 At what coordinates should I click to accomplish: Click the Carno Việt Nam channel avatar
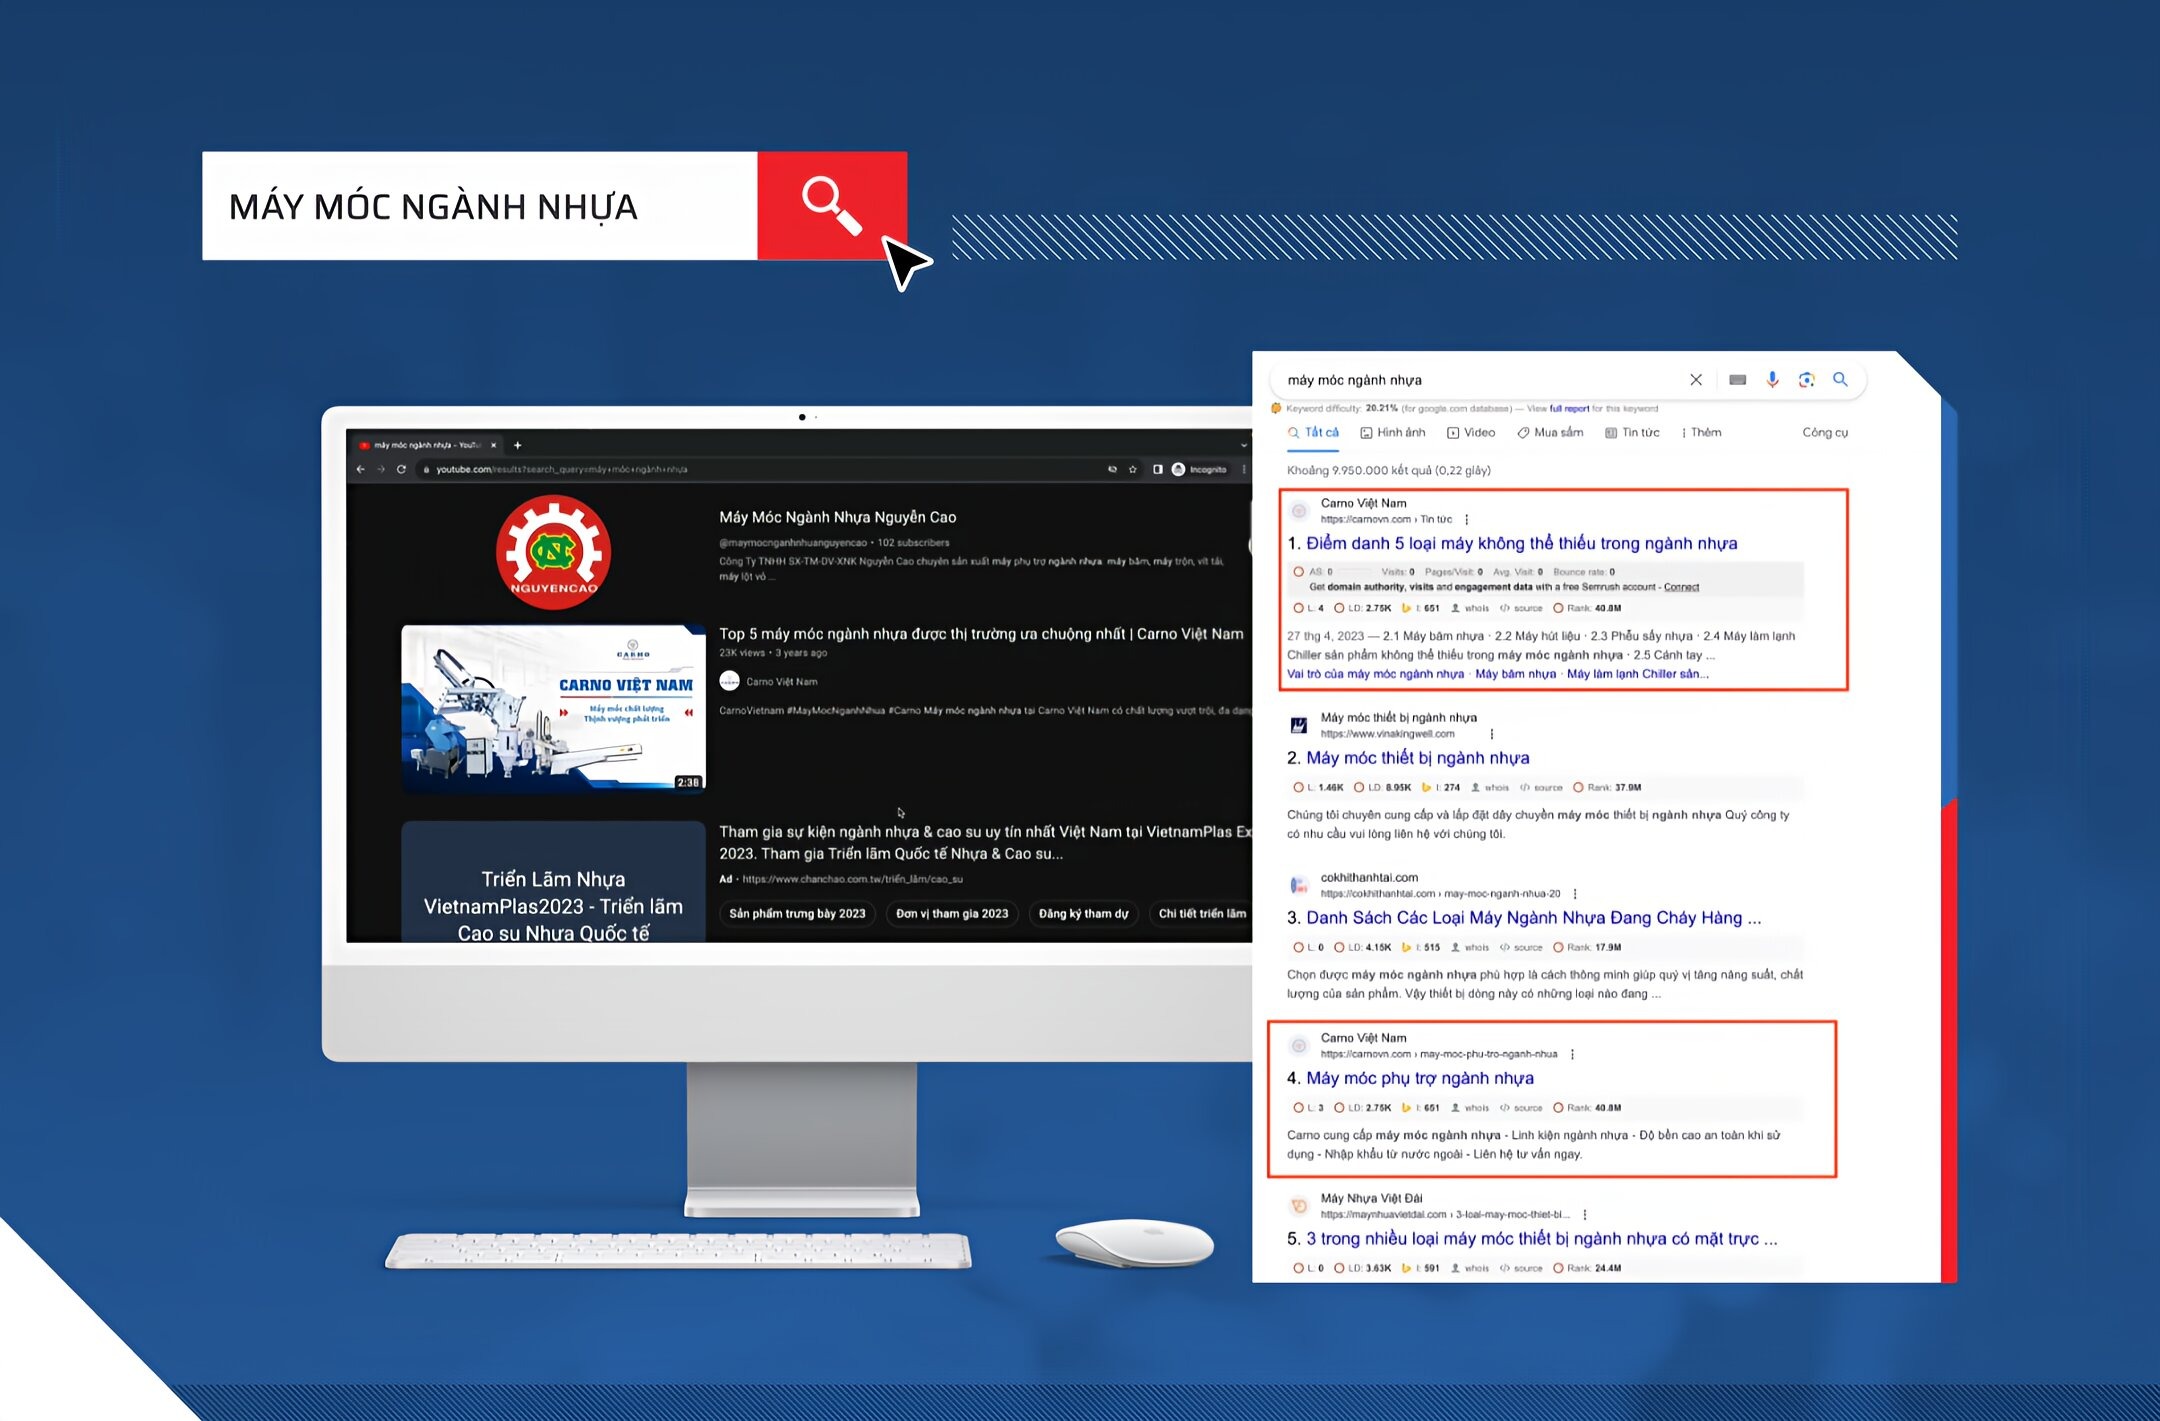pyautogui.click(x=730, y=681)
